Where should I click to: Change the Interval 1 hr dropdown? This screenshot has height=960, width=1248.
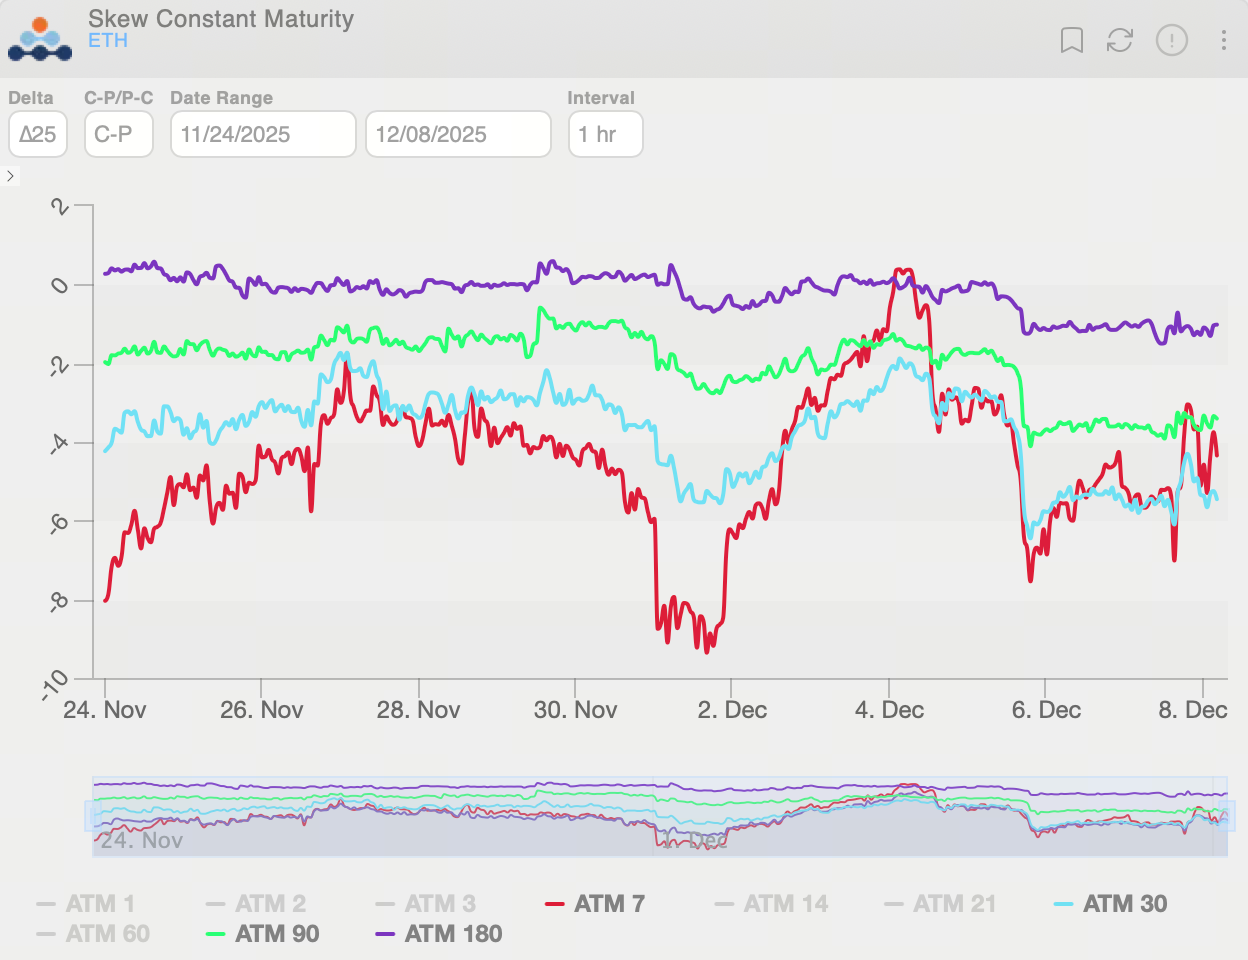(x=605, y=134)
